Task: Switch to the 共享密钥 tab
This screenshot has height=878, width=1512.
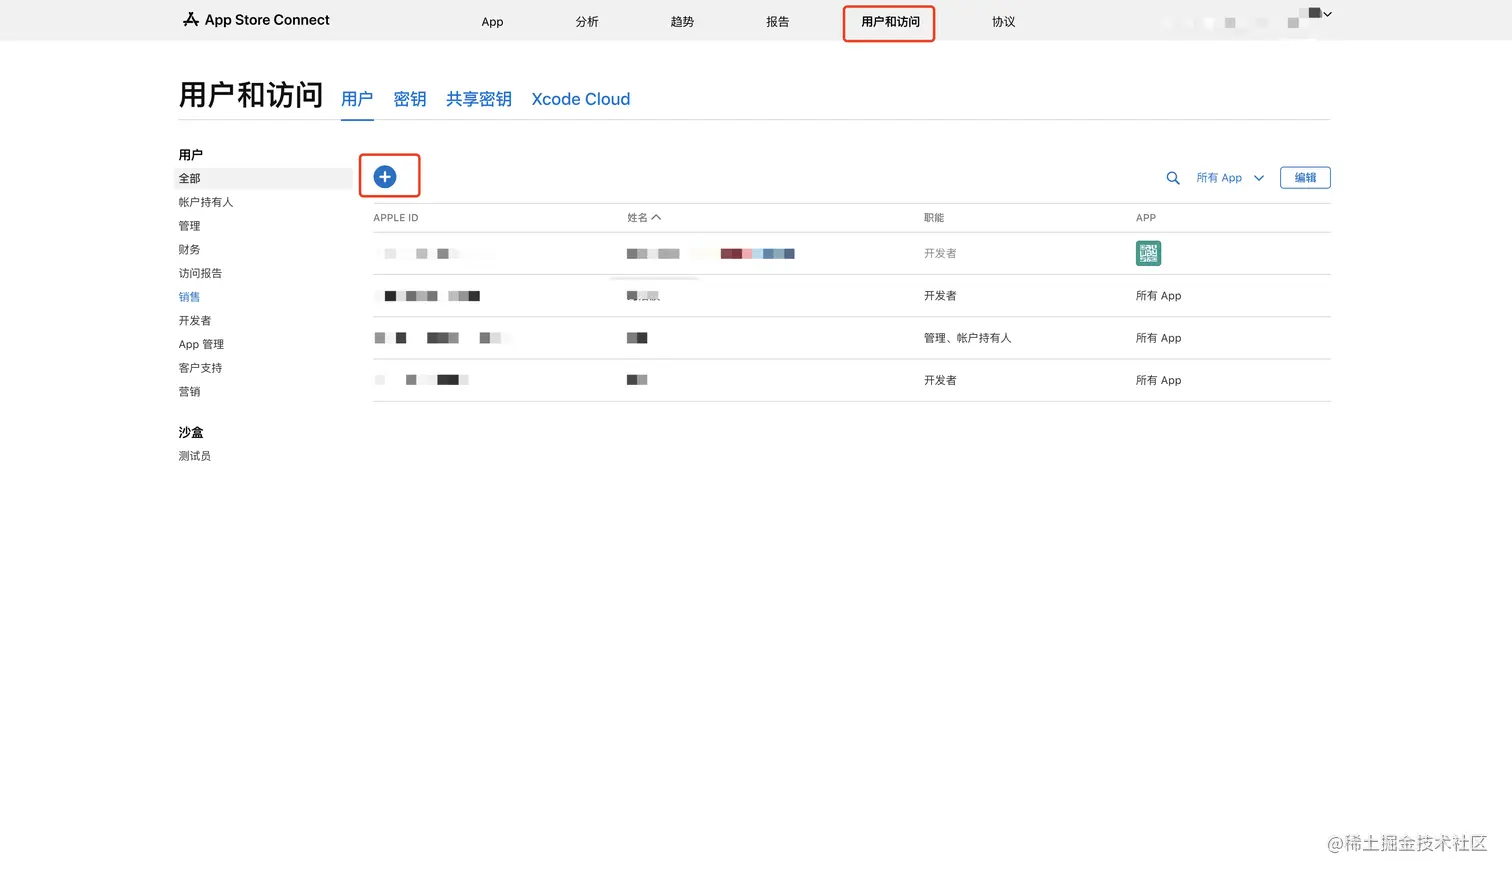Action: click(478, 99)
